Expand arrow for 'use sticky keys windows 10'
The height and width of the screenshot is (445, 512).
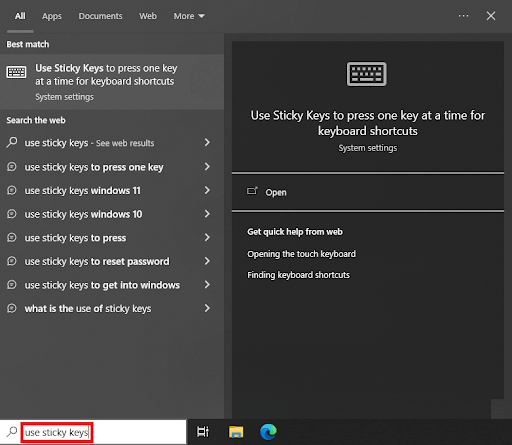pyautogui.click(x=207, y=214)
